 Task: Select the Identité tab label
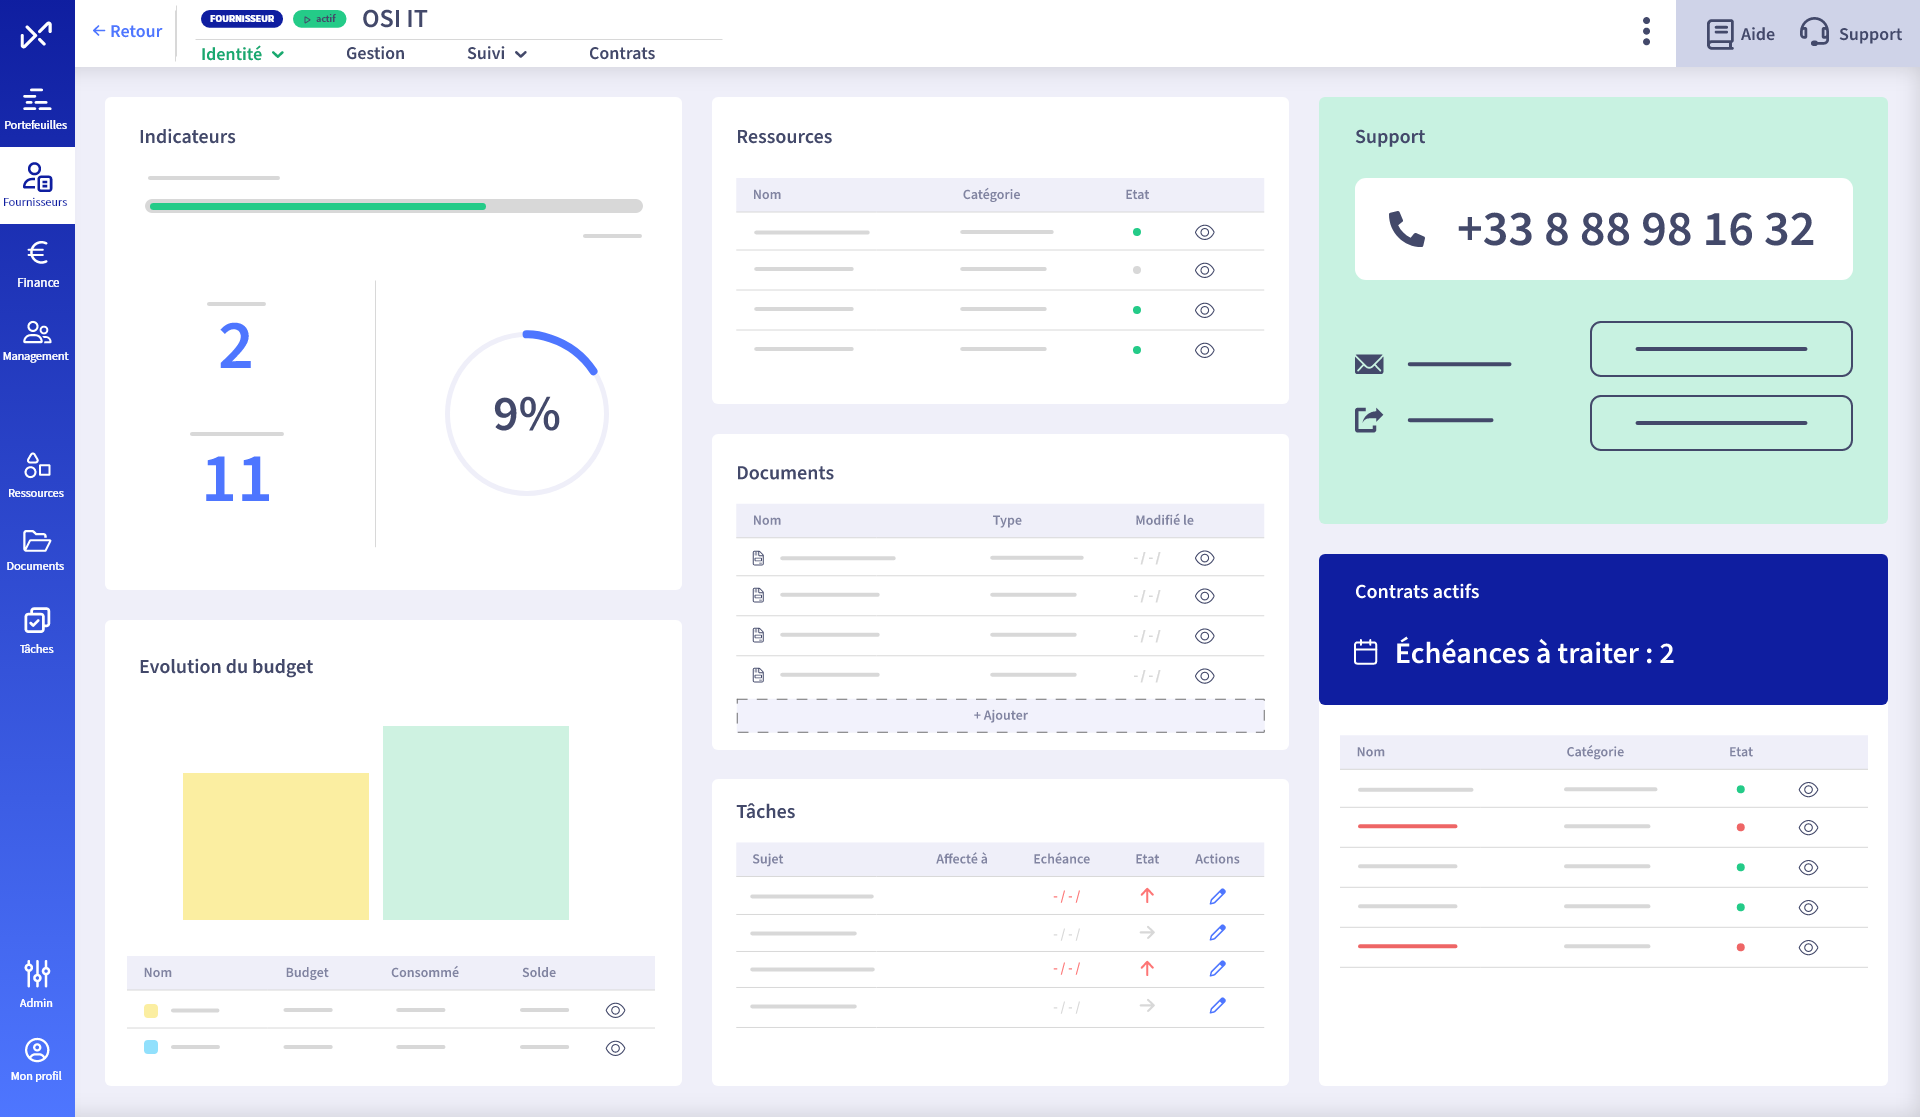point(231,54)
